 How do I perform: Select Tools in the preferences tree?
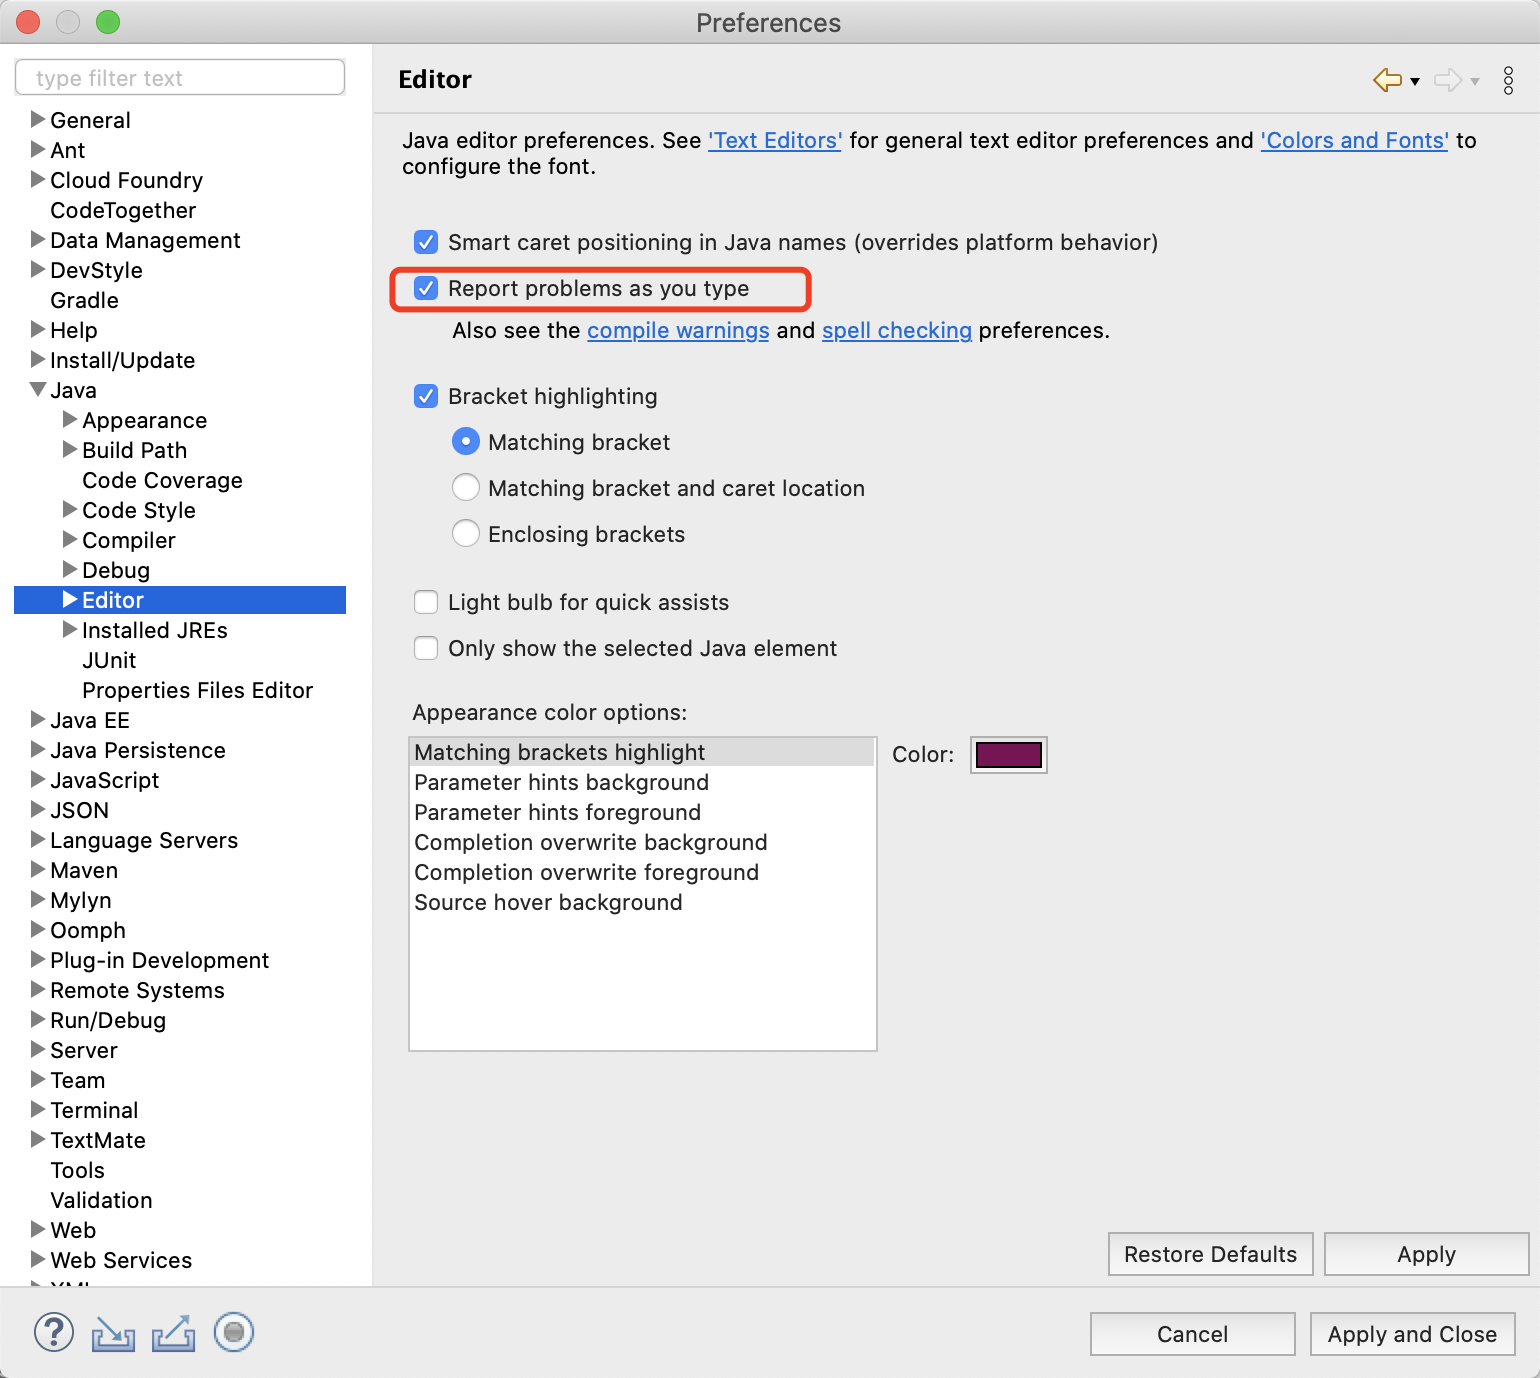(77, 1170)
